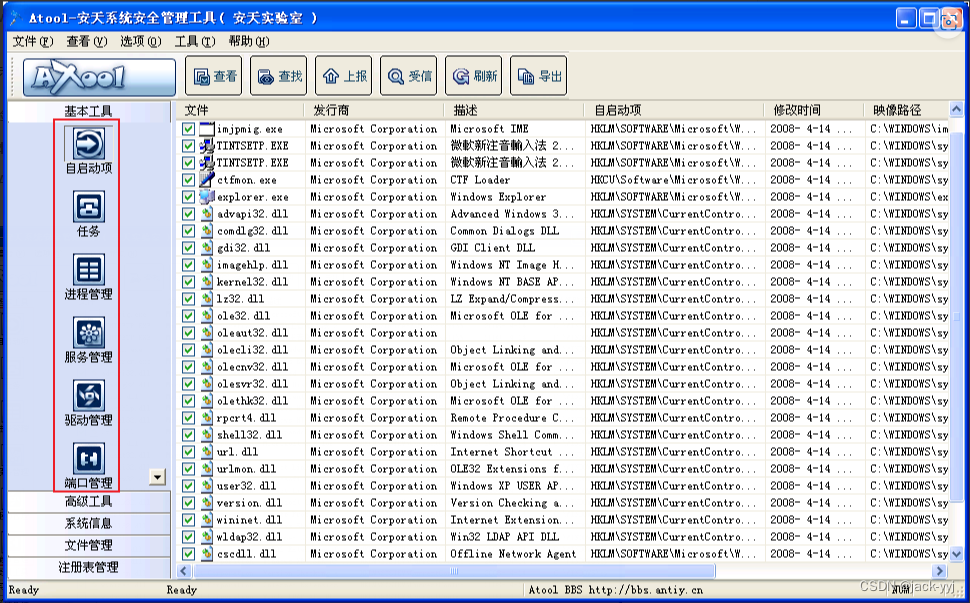The width and height of the screenshot is (970, 603).
Task: Select the kernel32.dll file icon
Action: [207, 282]
